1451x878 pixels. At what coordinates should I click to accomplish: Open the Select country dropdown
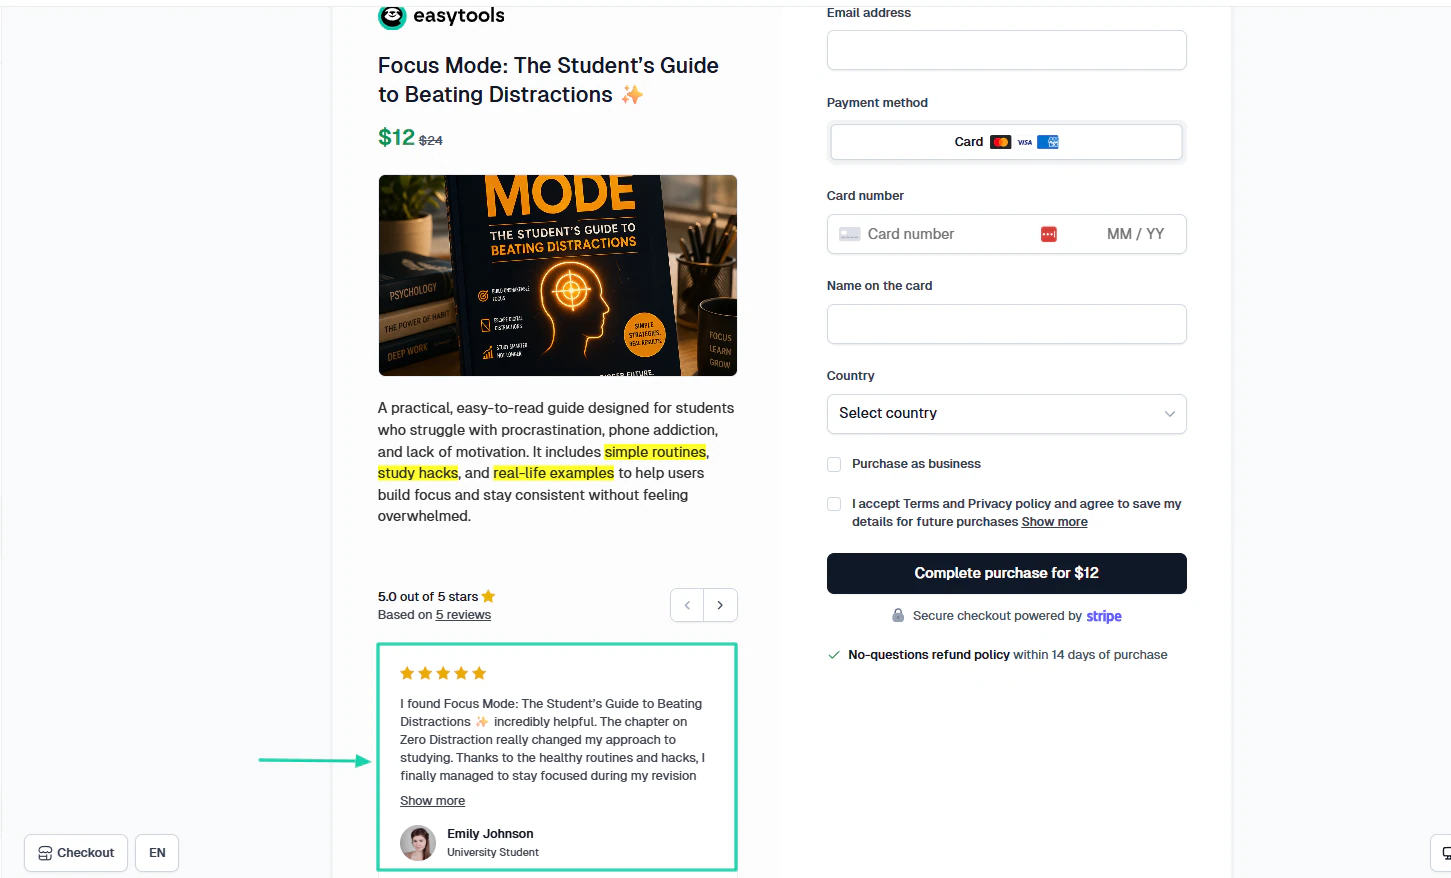coord(1006,414)
